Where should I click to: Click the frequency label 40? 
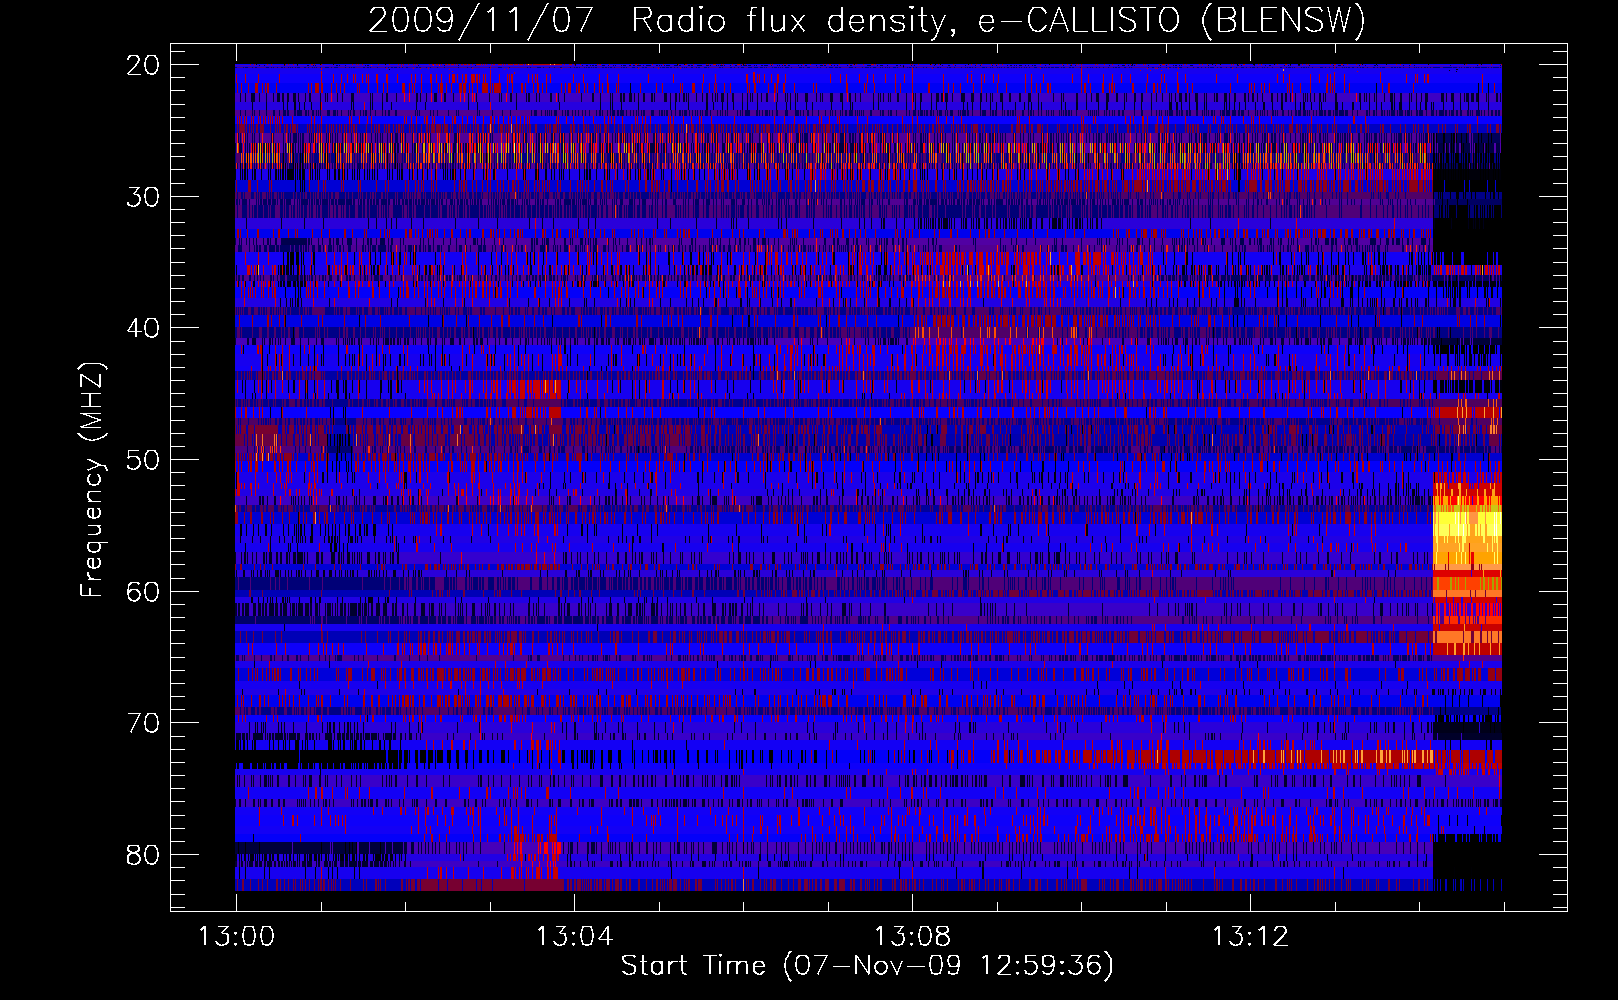coord(143,328)
